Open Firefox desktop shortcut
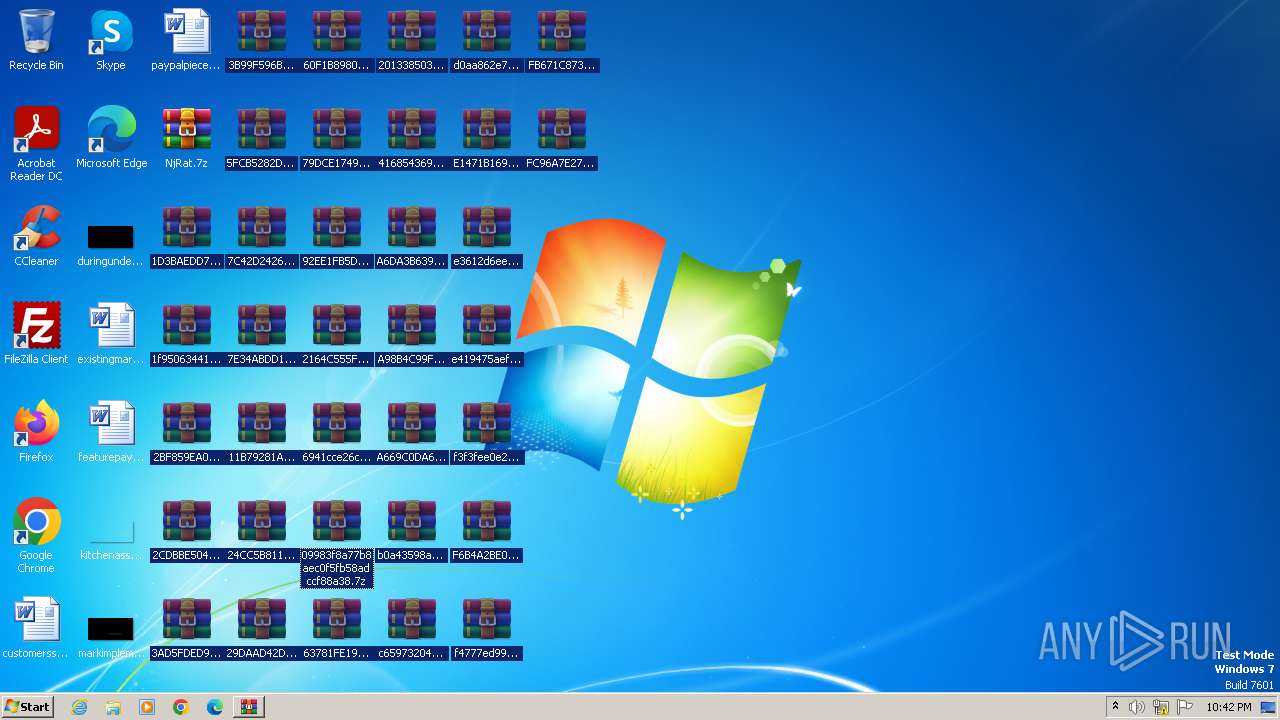1280x720 pixels. click(x=36, y=433)
